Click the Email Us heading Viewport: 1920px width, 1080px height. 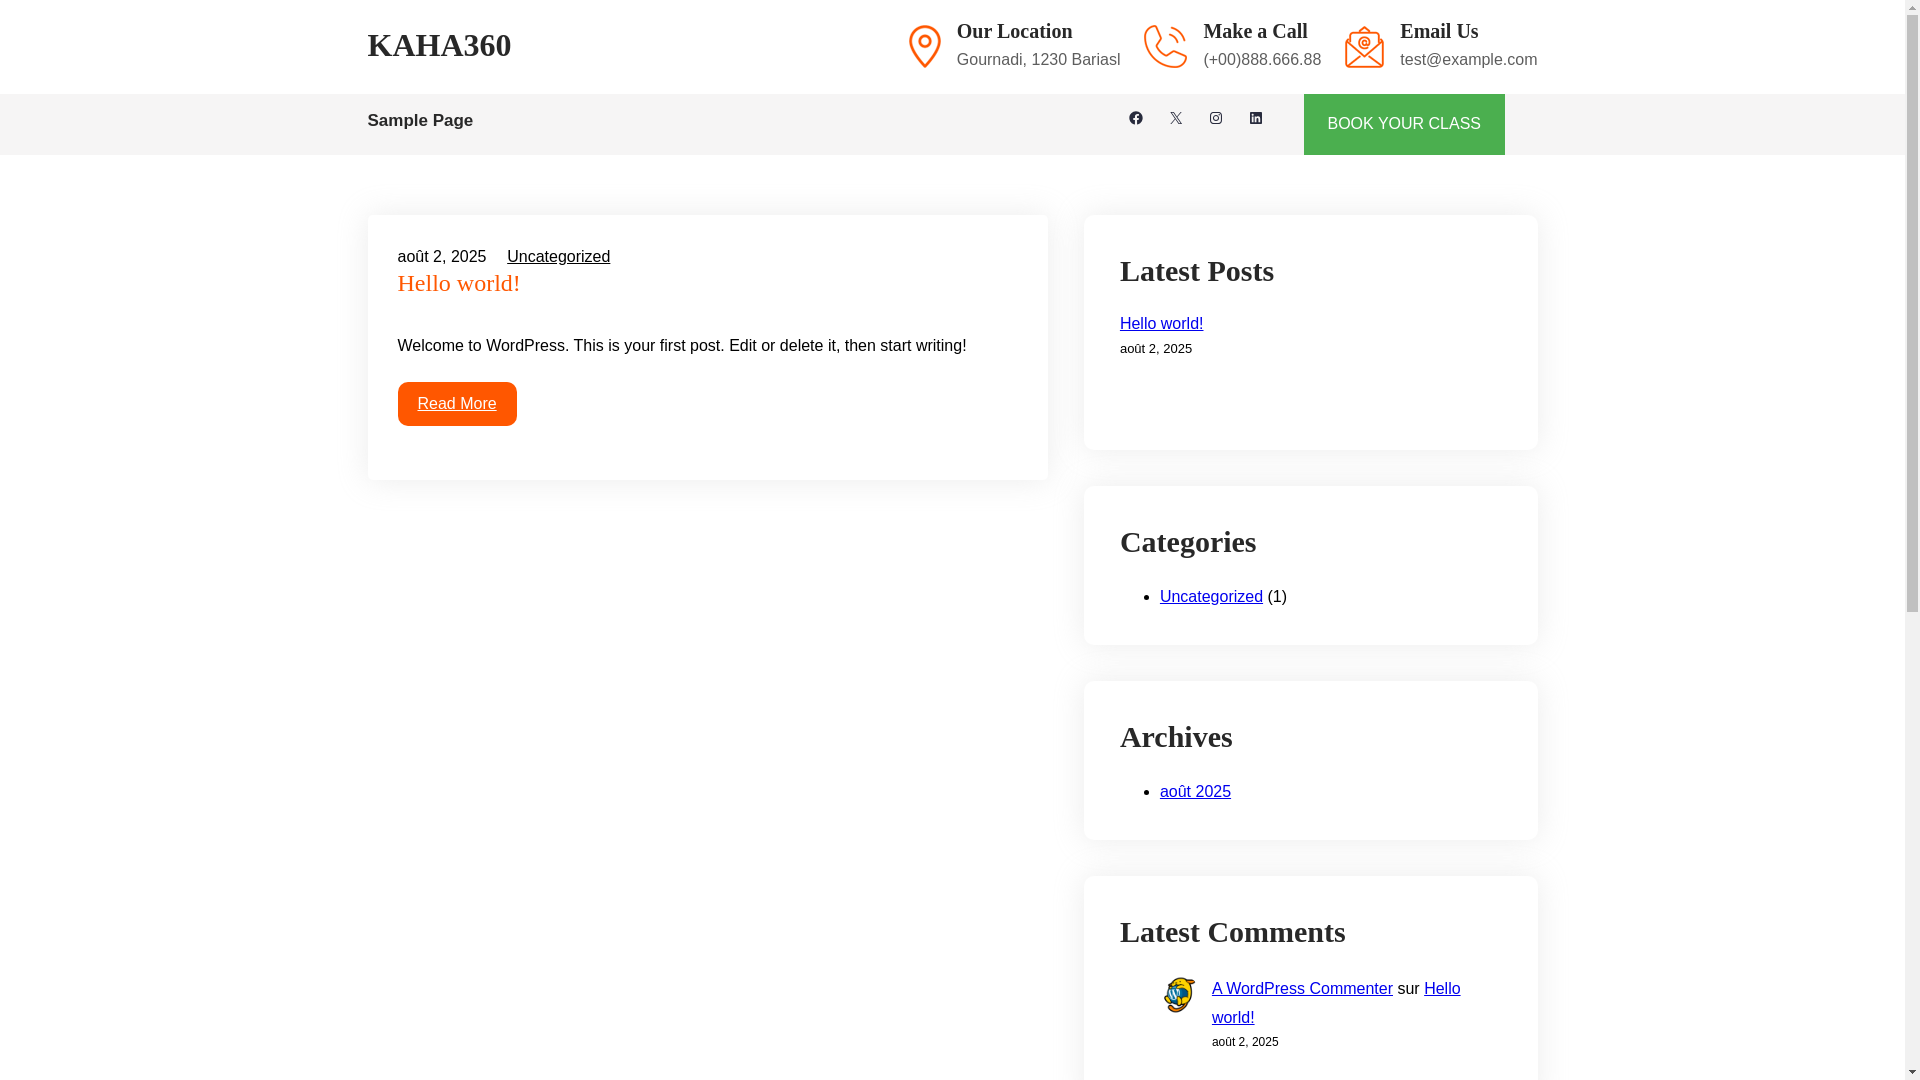1439,31
